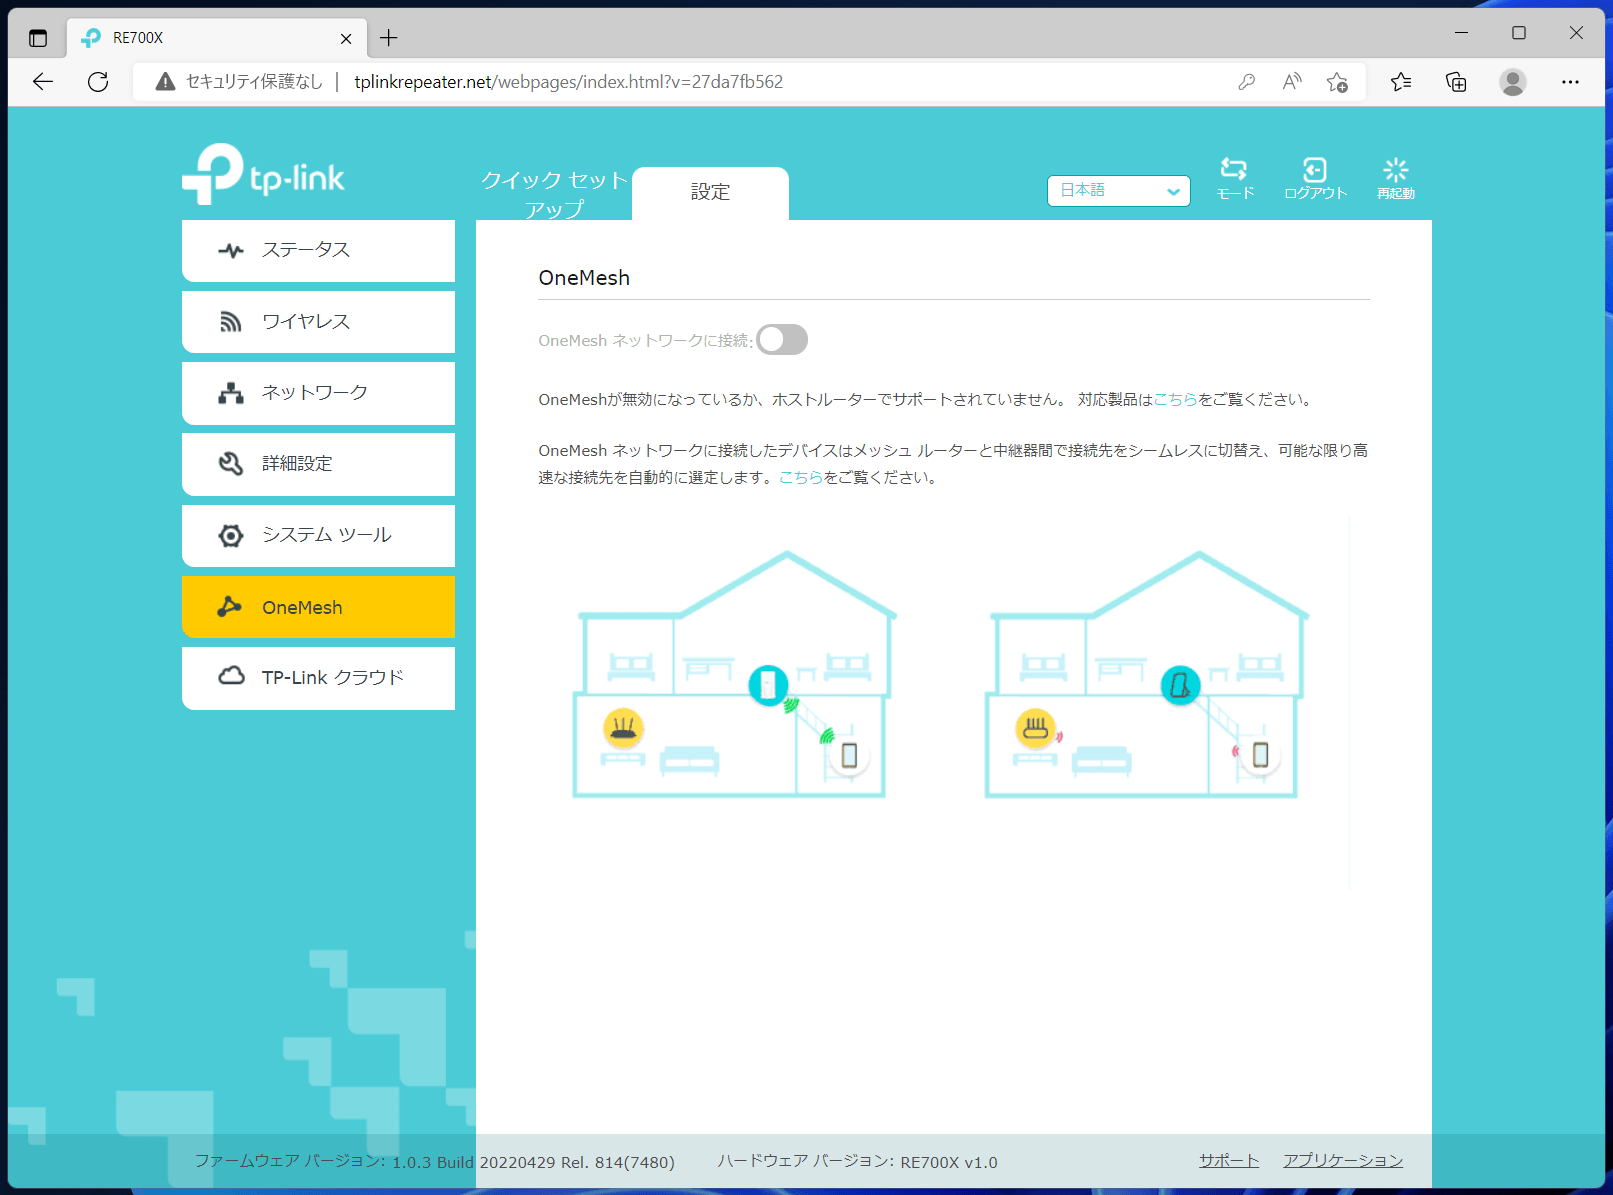The height and width of the screenshot is (1195, 1613).
Task: Open the サポート footer link
Action: click(x=1229, y=1160)
